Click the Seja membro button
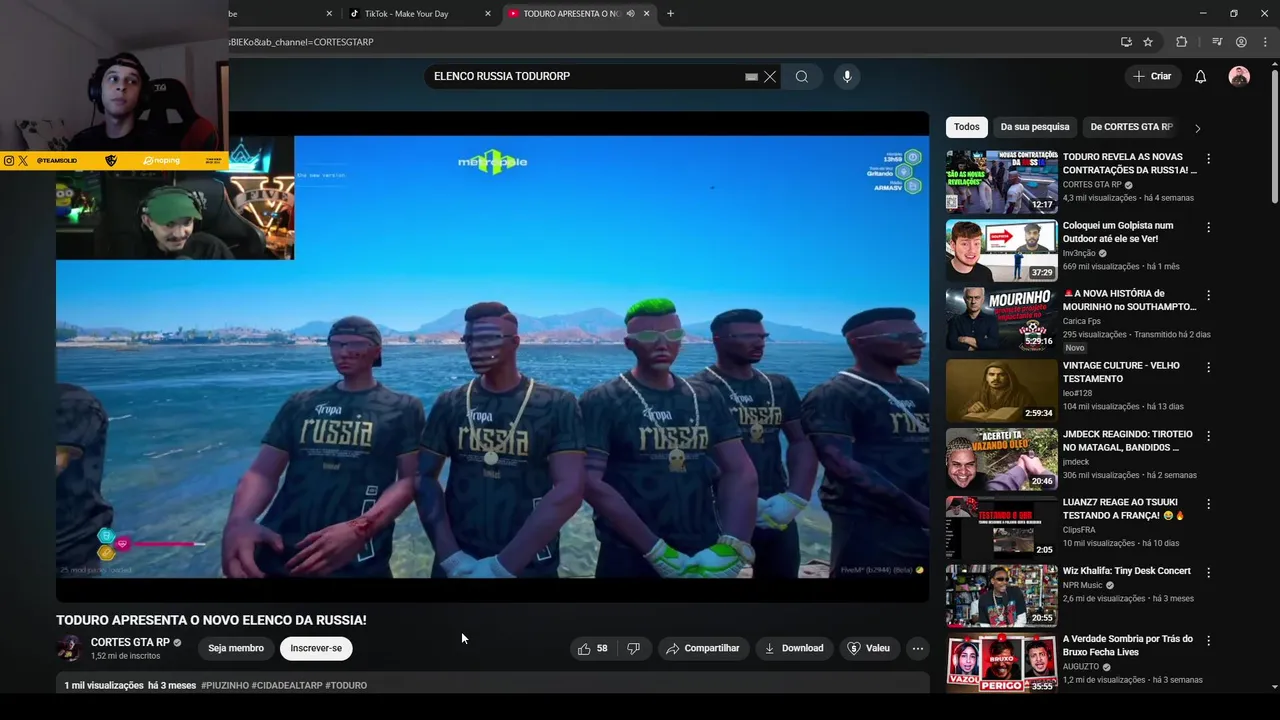This screenshot has width=1280, height=720. (x=236, y=648)
